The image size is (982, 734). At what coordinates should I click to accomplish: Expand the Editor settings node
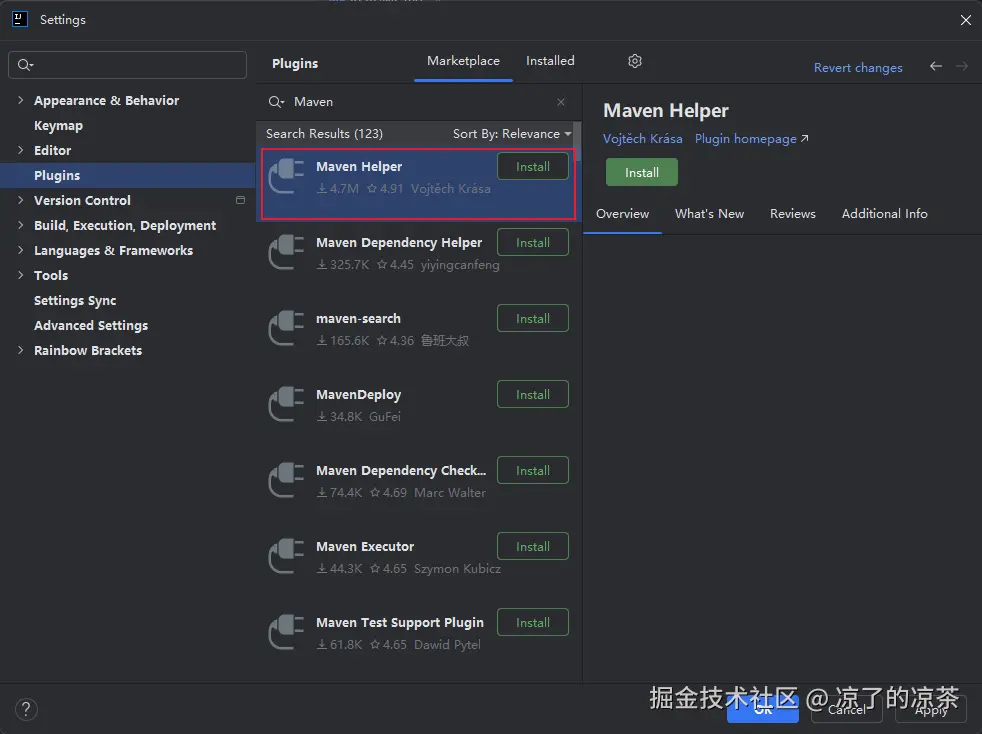point(21,150)
